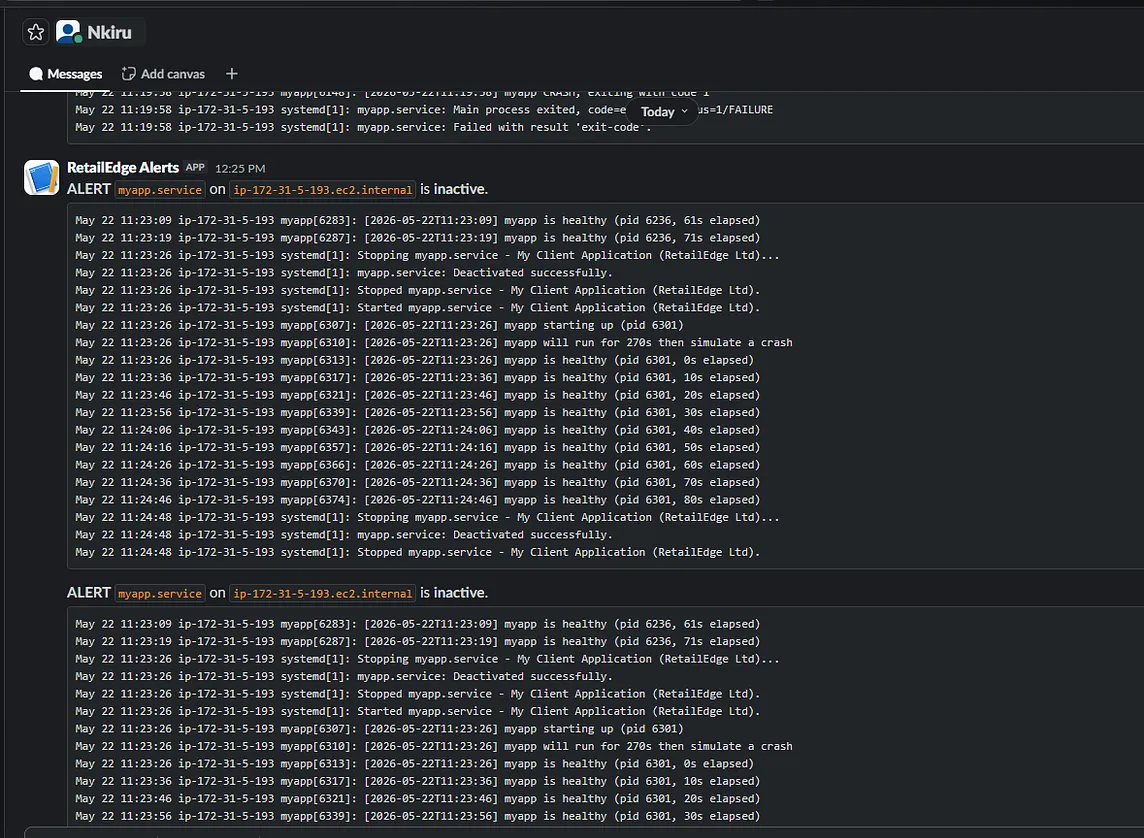The width and height of the screenshot is (1144, 838).
Task: Click the RetailEdge Alerts sender name
Action: pos(123,167)
